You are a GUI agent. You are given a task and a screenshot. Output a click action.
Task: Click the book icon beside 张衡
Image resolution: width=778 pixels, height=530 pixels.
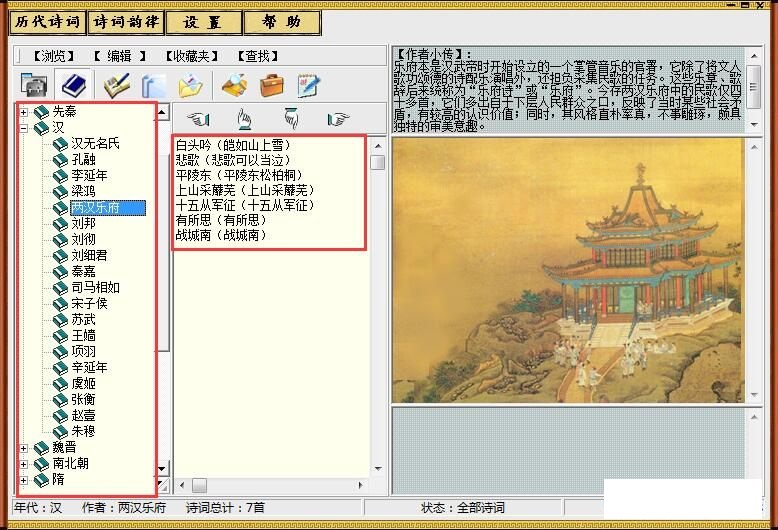(61, 400)
